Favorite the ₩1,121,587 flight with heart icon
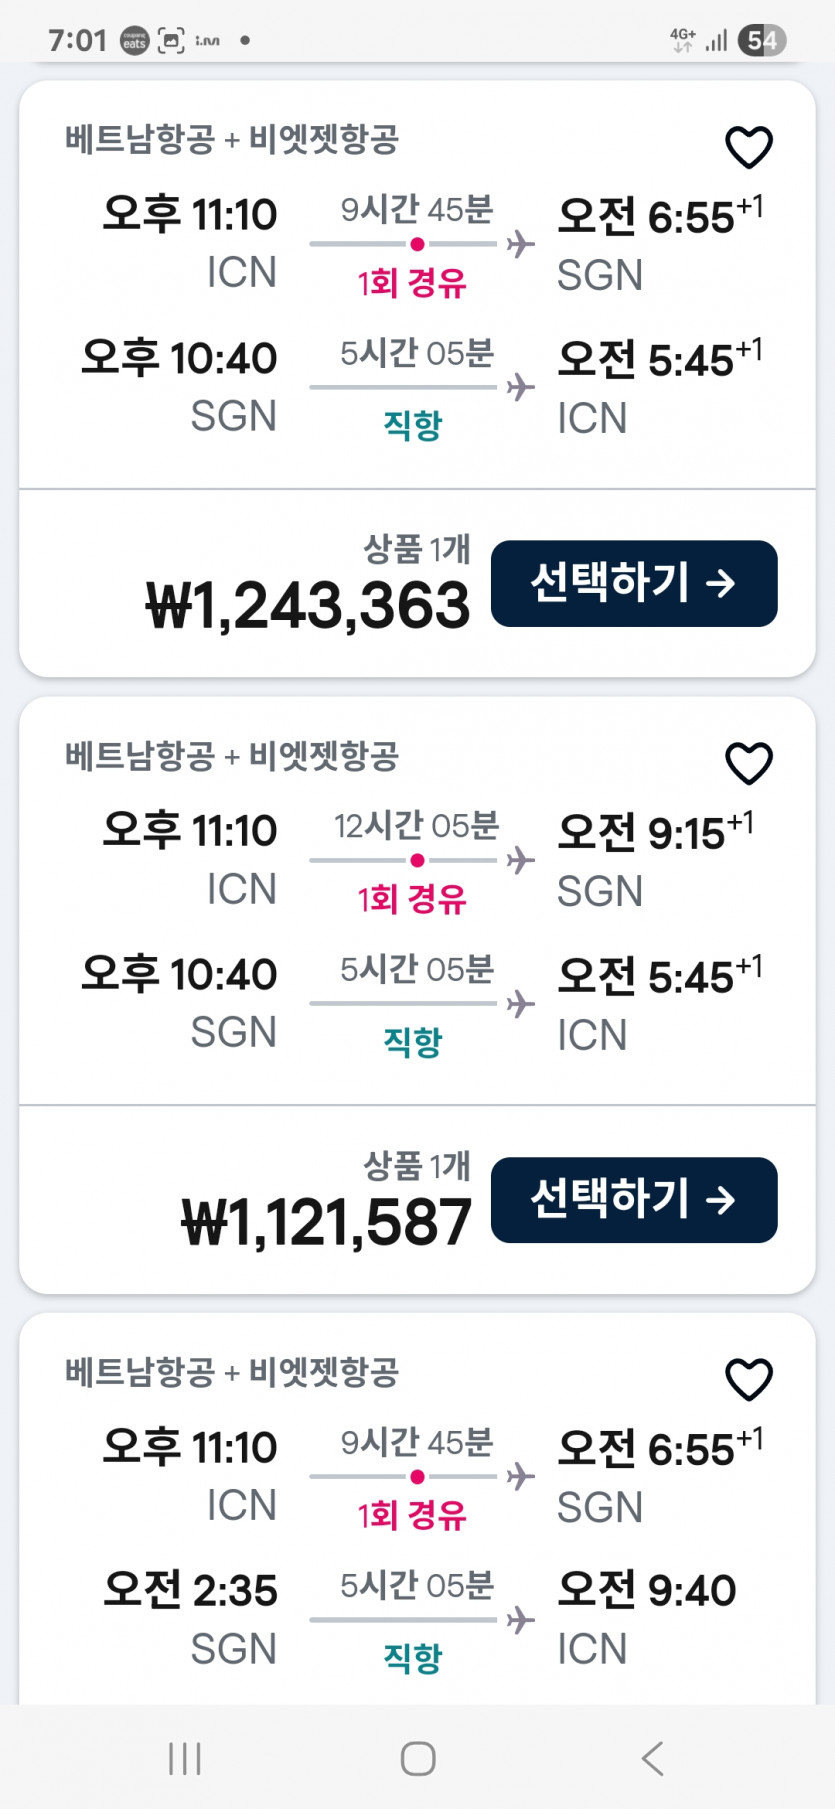The height and width of the screenshot is (1809, 835). point(748,764)
